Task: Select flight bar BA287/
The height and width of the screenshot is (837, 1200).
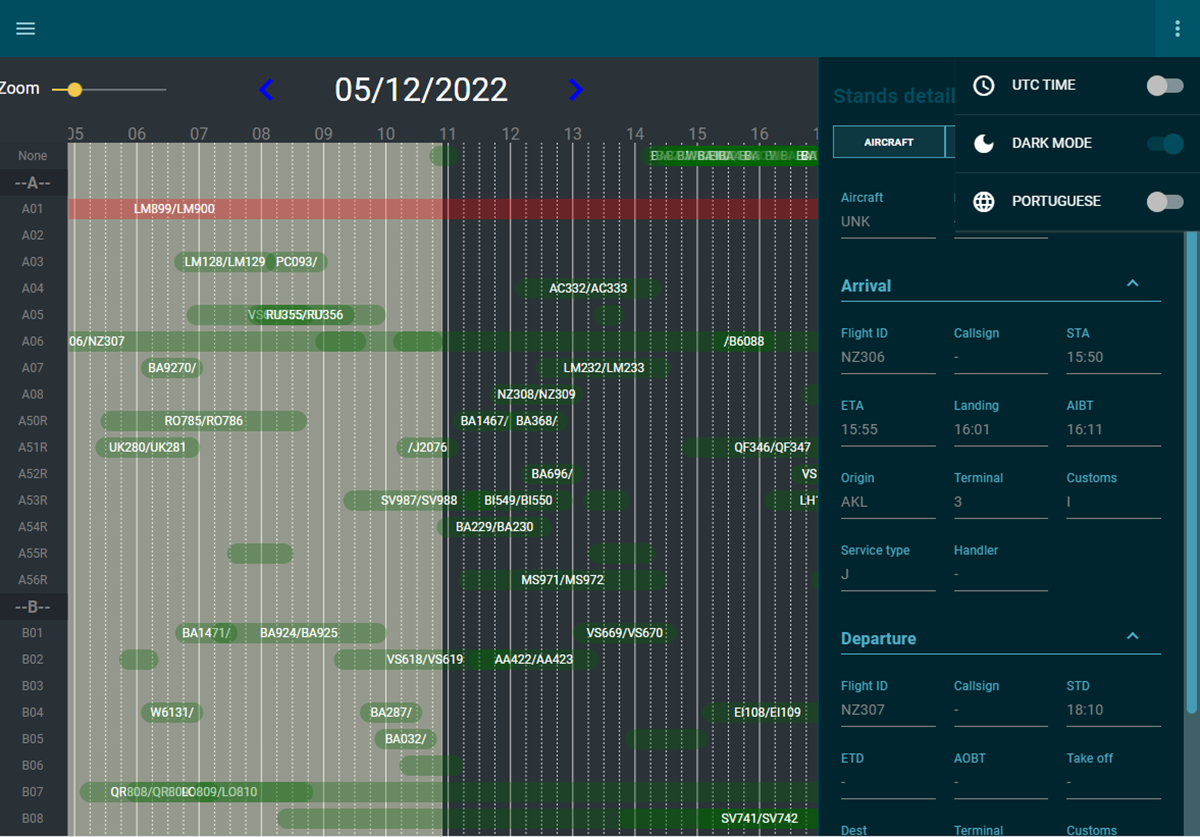Action: coord(391,712)
